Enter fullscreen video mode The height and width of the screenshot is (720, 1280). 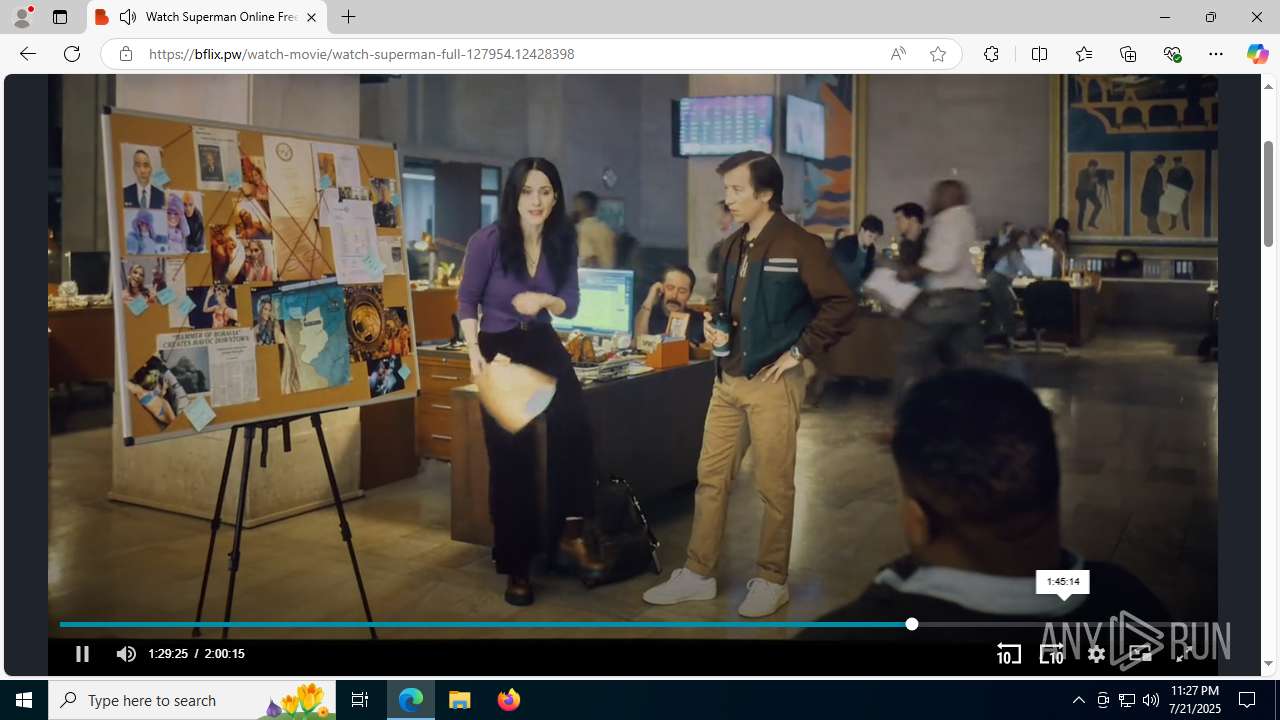[x=1184, y=654]
